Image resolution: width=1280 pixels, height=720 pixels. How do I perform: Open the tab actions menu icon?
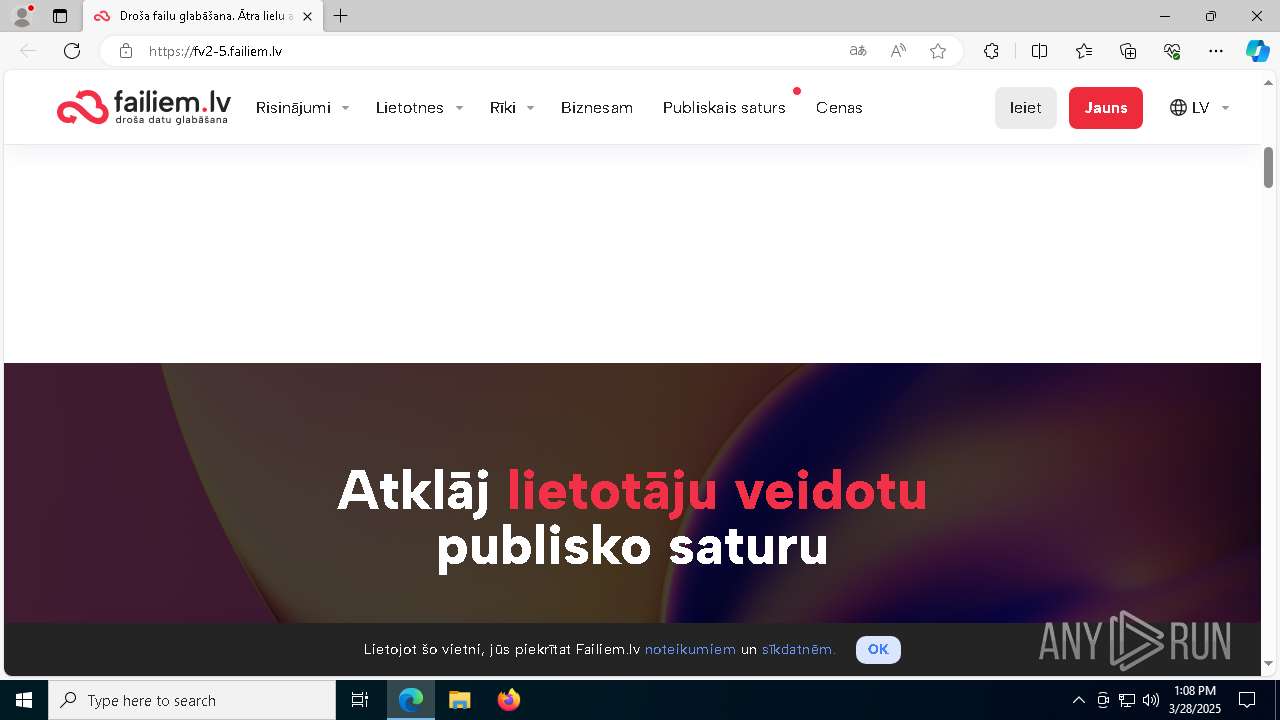[x=60, y=16]
